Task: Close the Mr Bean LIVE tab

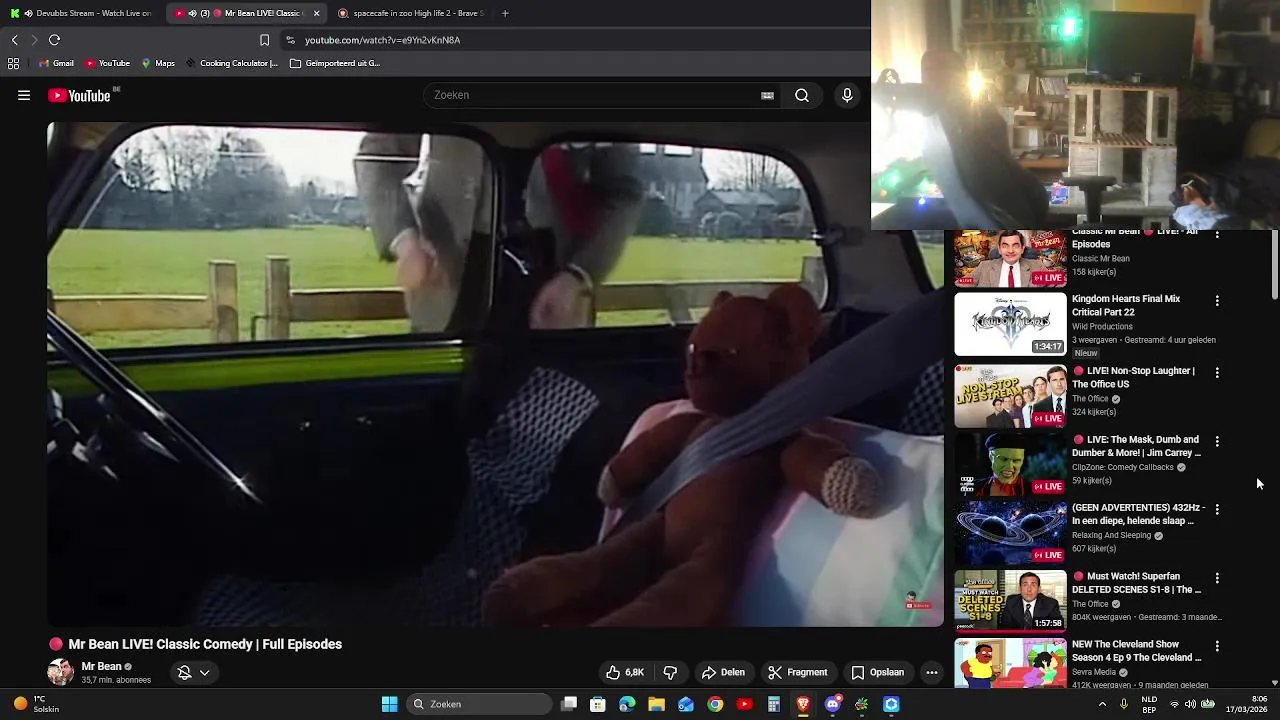Action: tap(316, 13)
